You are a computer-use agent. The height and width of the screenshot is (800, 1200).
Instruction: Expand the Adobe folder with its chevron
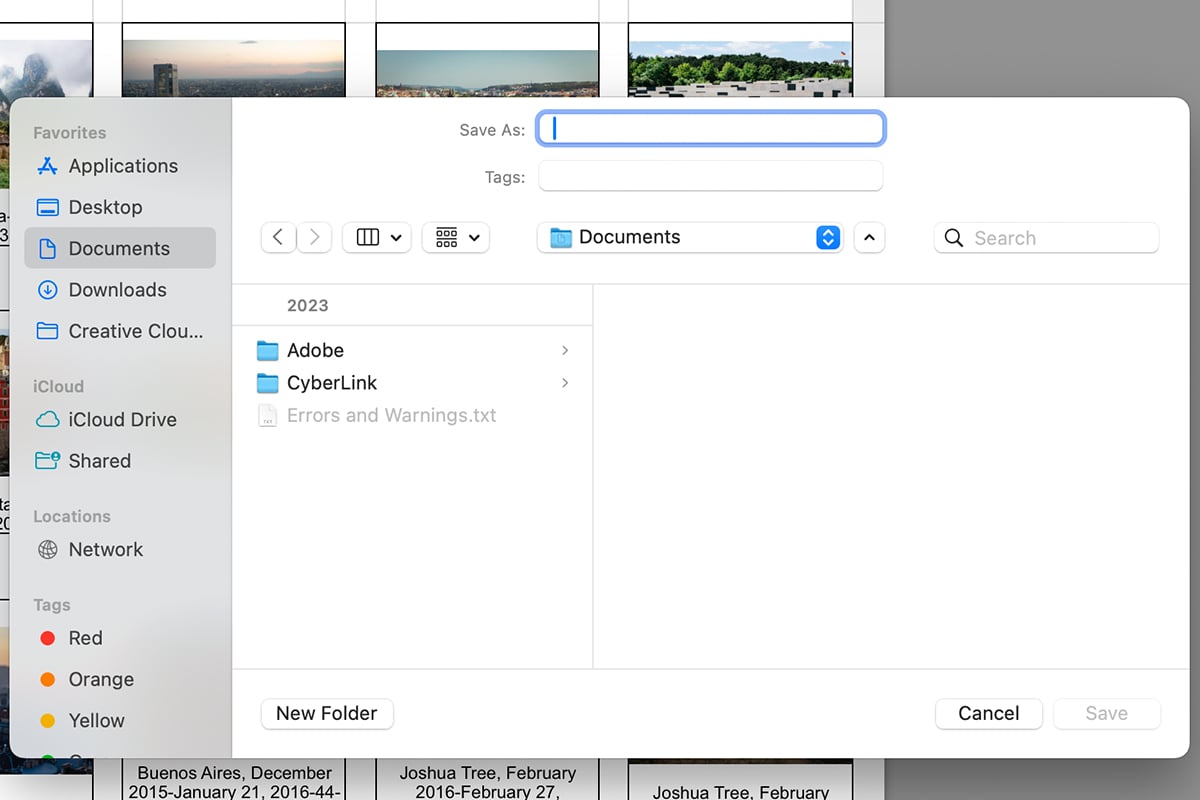tap(566, 351)
